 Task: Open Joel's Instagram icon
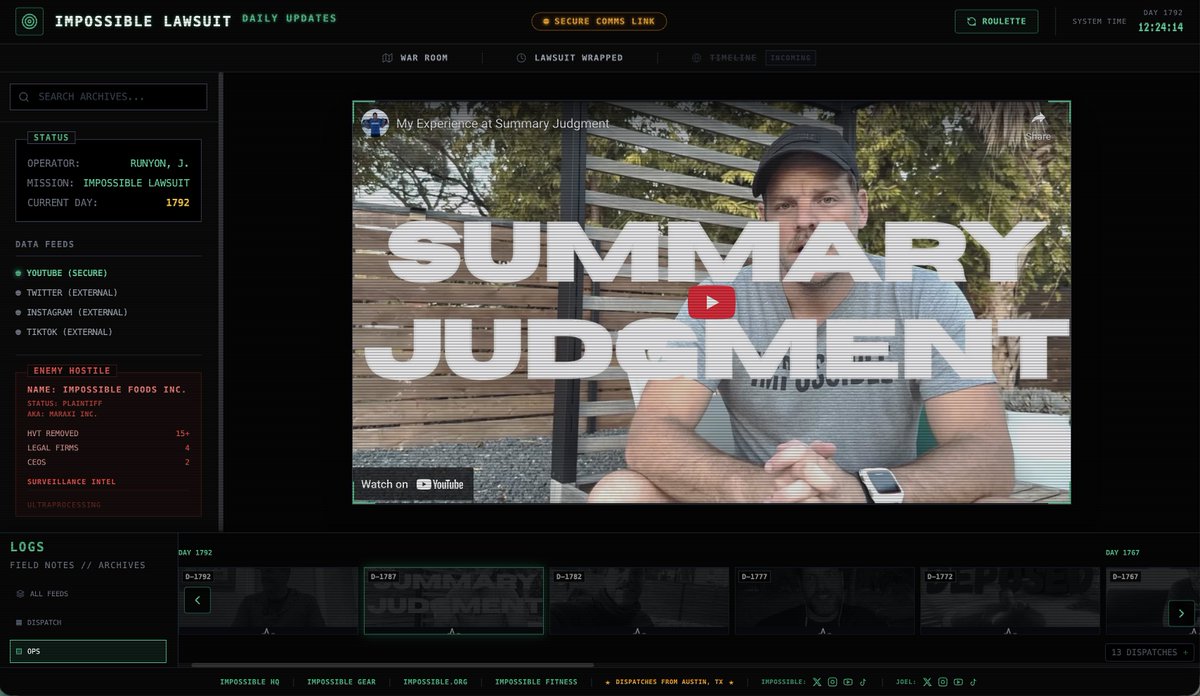pos(943,682)
